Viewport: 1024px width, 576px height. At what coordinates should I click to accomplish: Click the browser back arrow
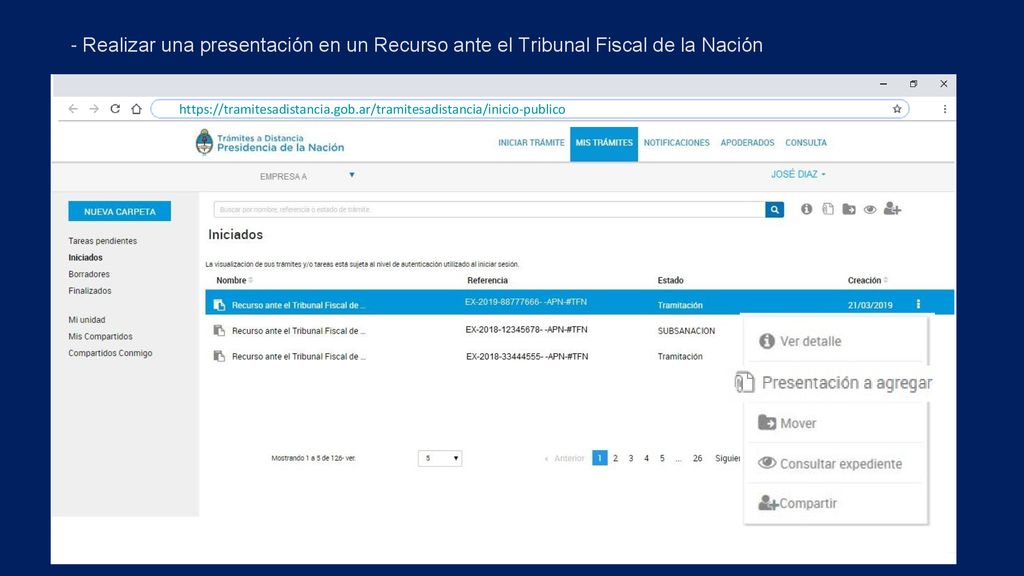click(73, 109)
